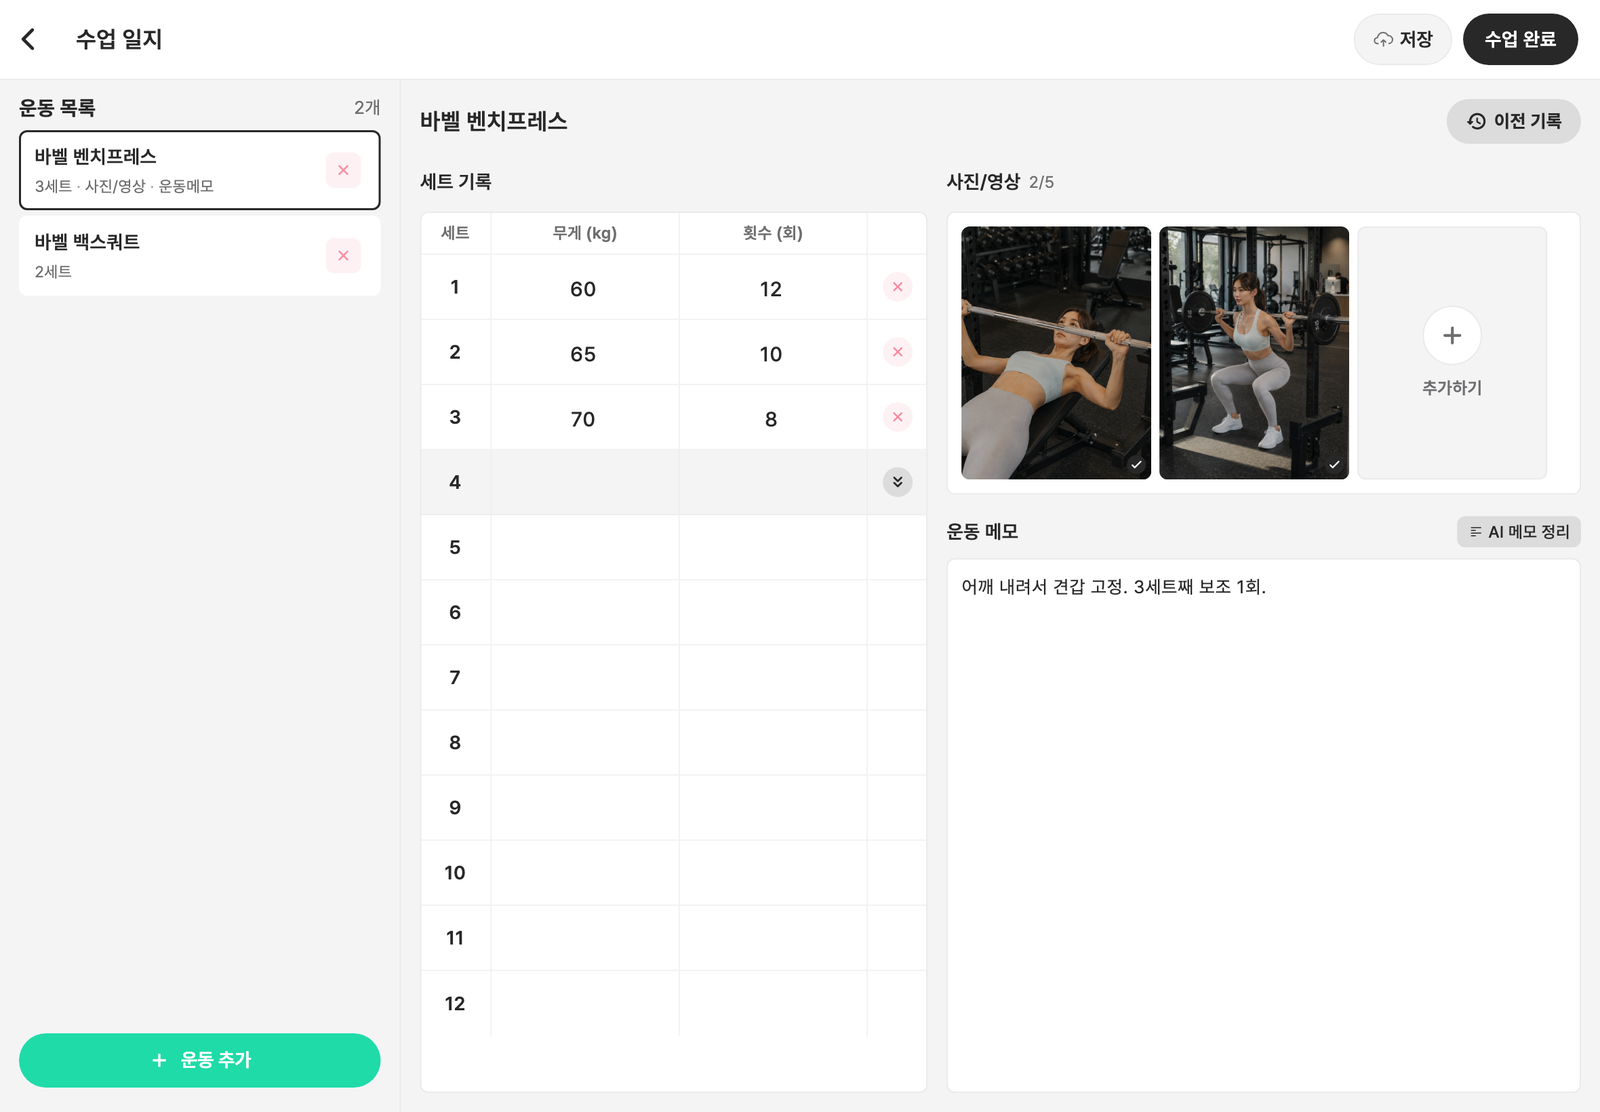
Task: Click set number 12 row label
Action: (x=455, y=1003)
